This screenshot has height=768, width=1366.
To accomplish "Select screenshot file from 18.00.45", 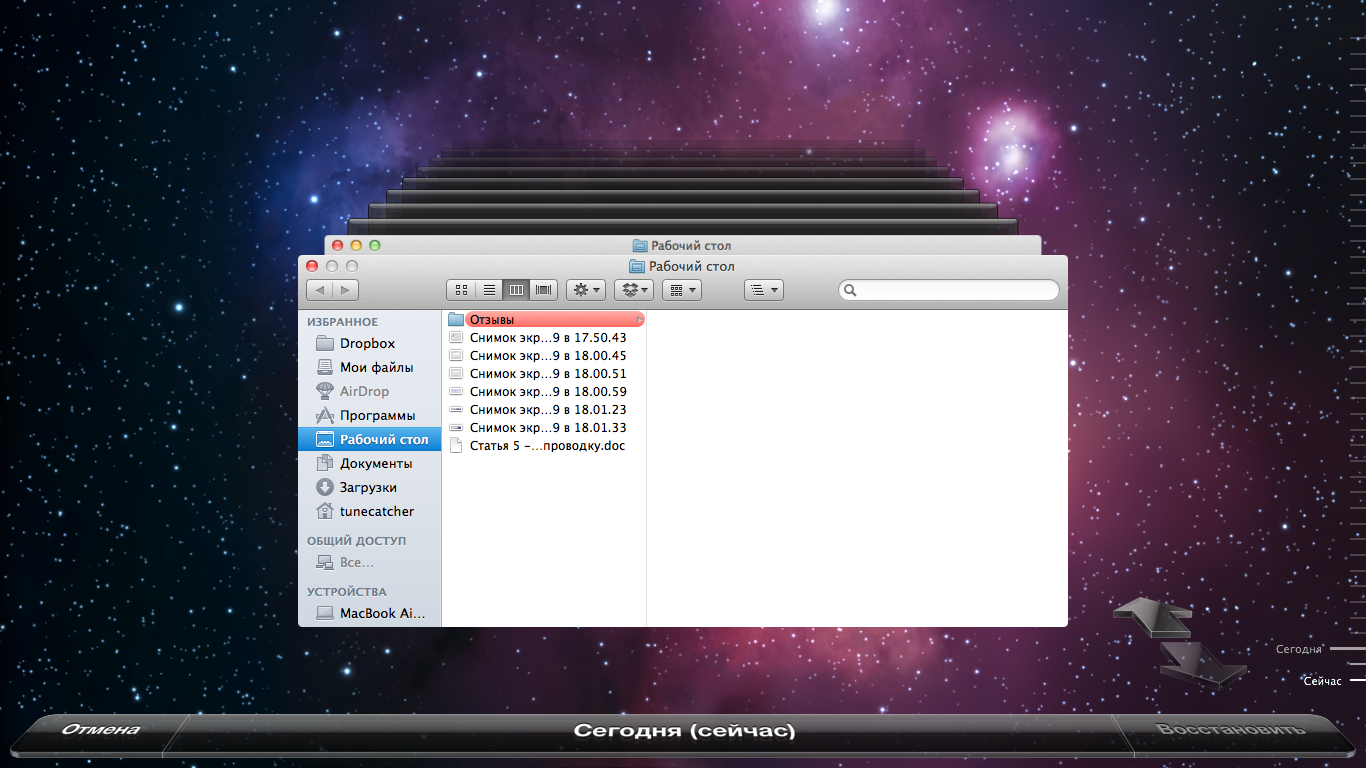I will coord(545,356).
